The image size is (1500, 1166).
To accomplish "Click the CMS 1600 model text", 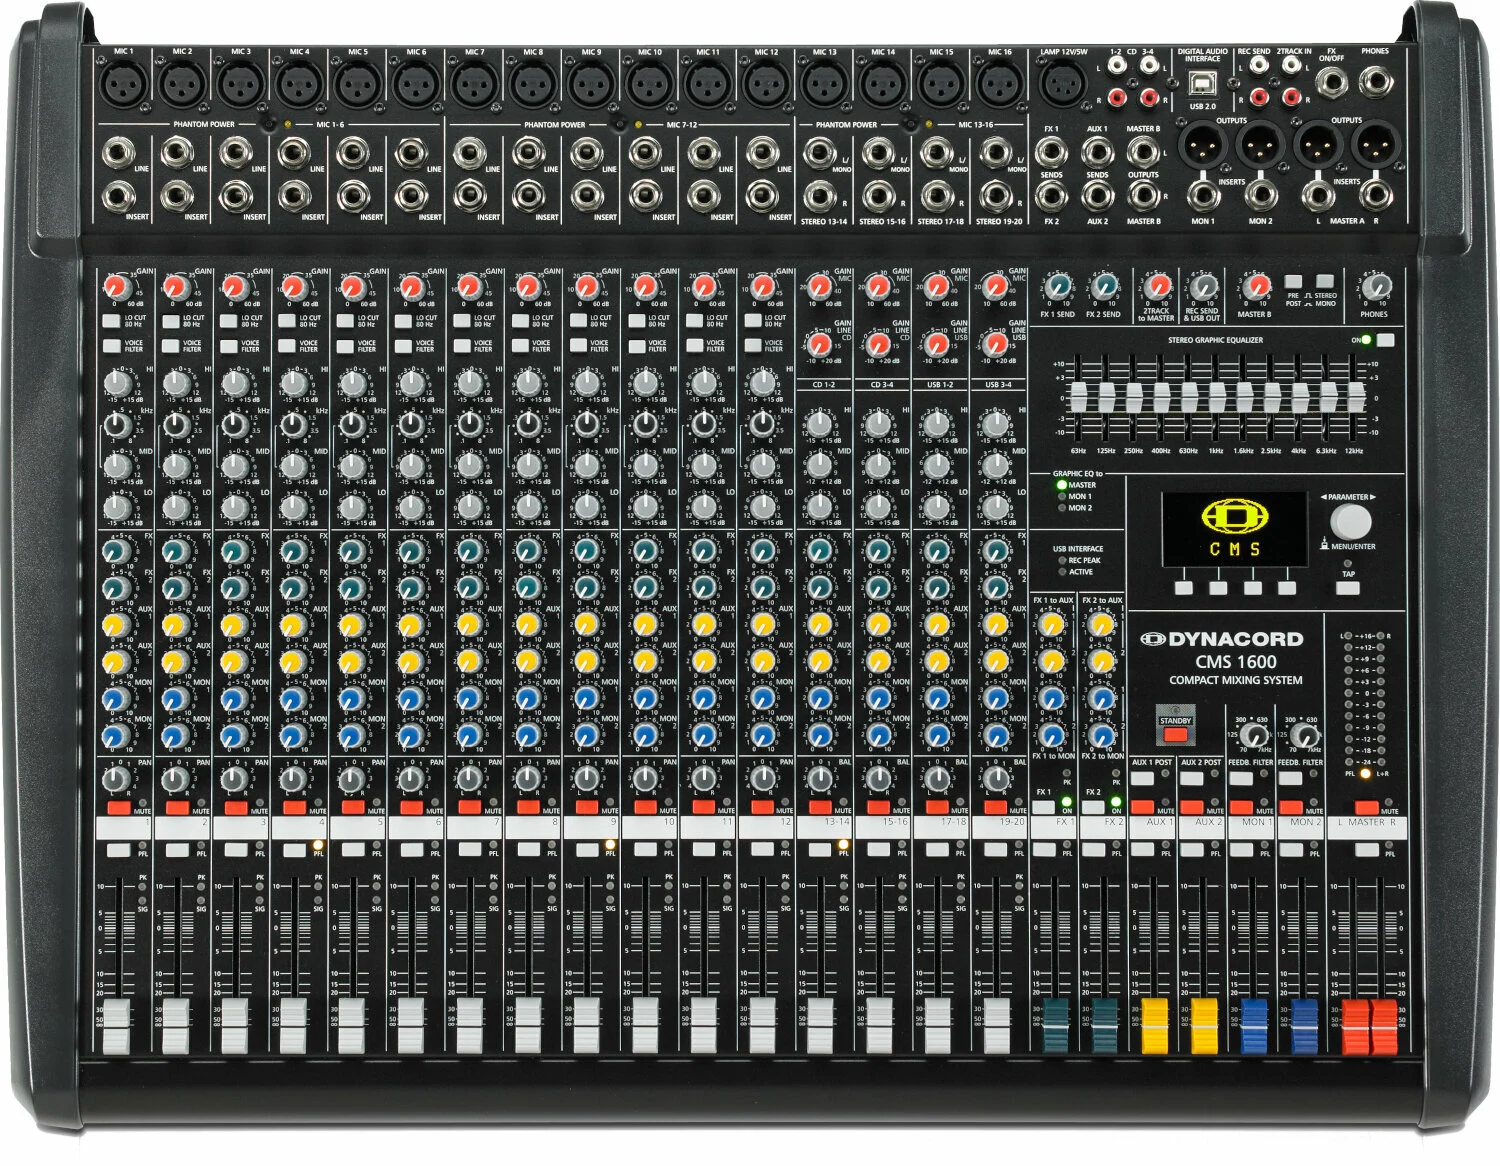I will [1235, 661].
